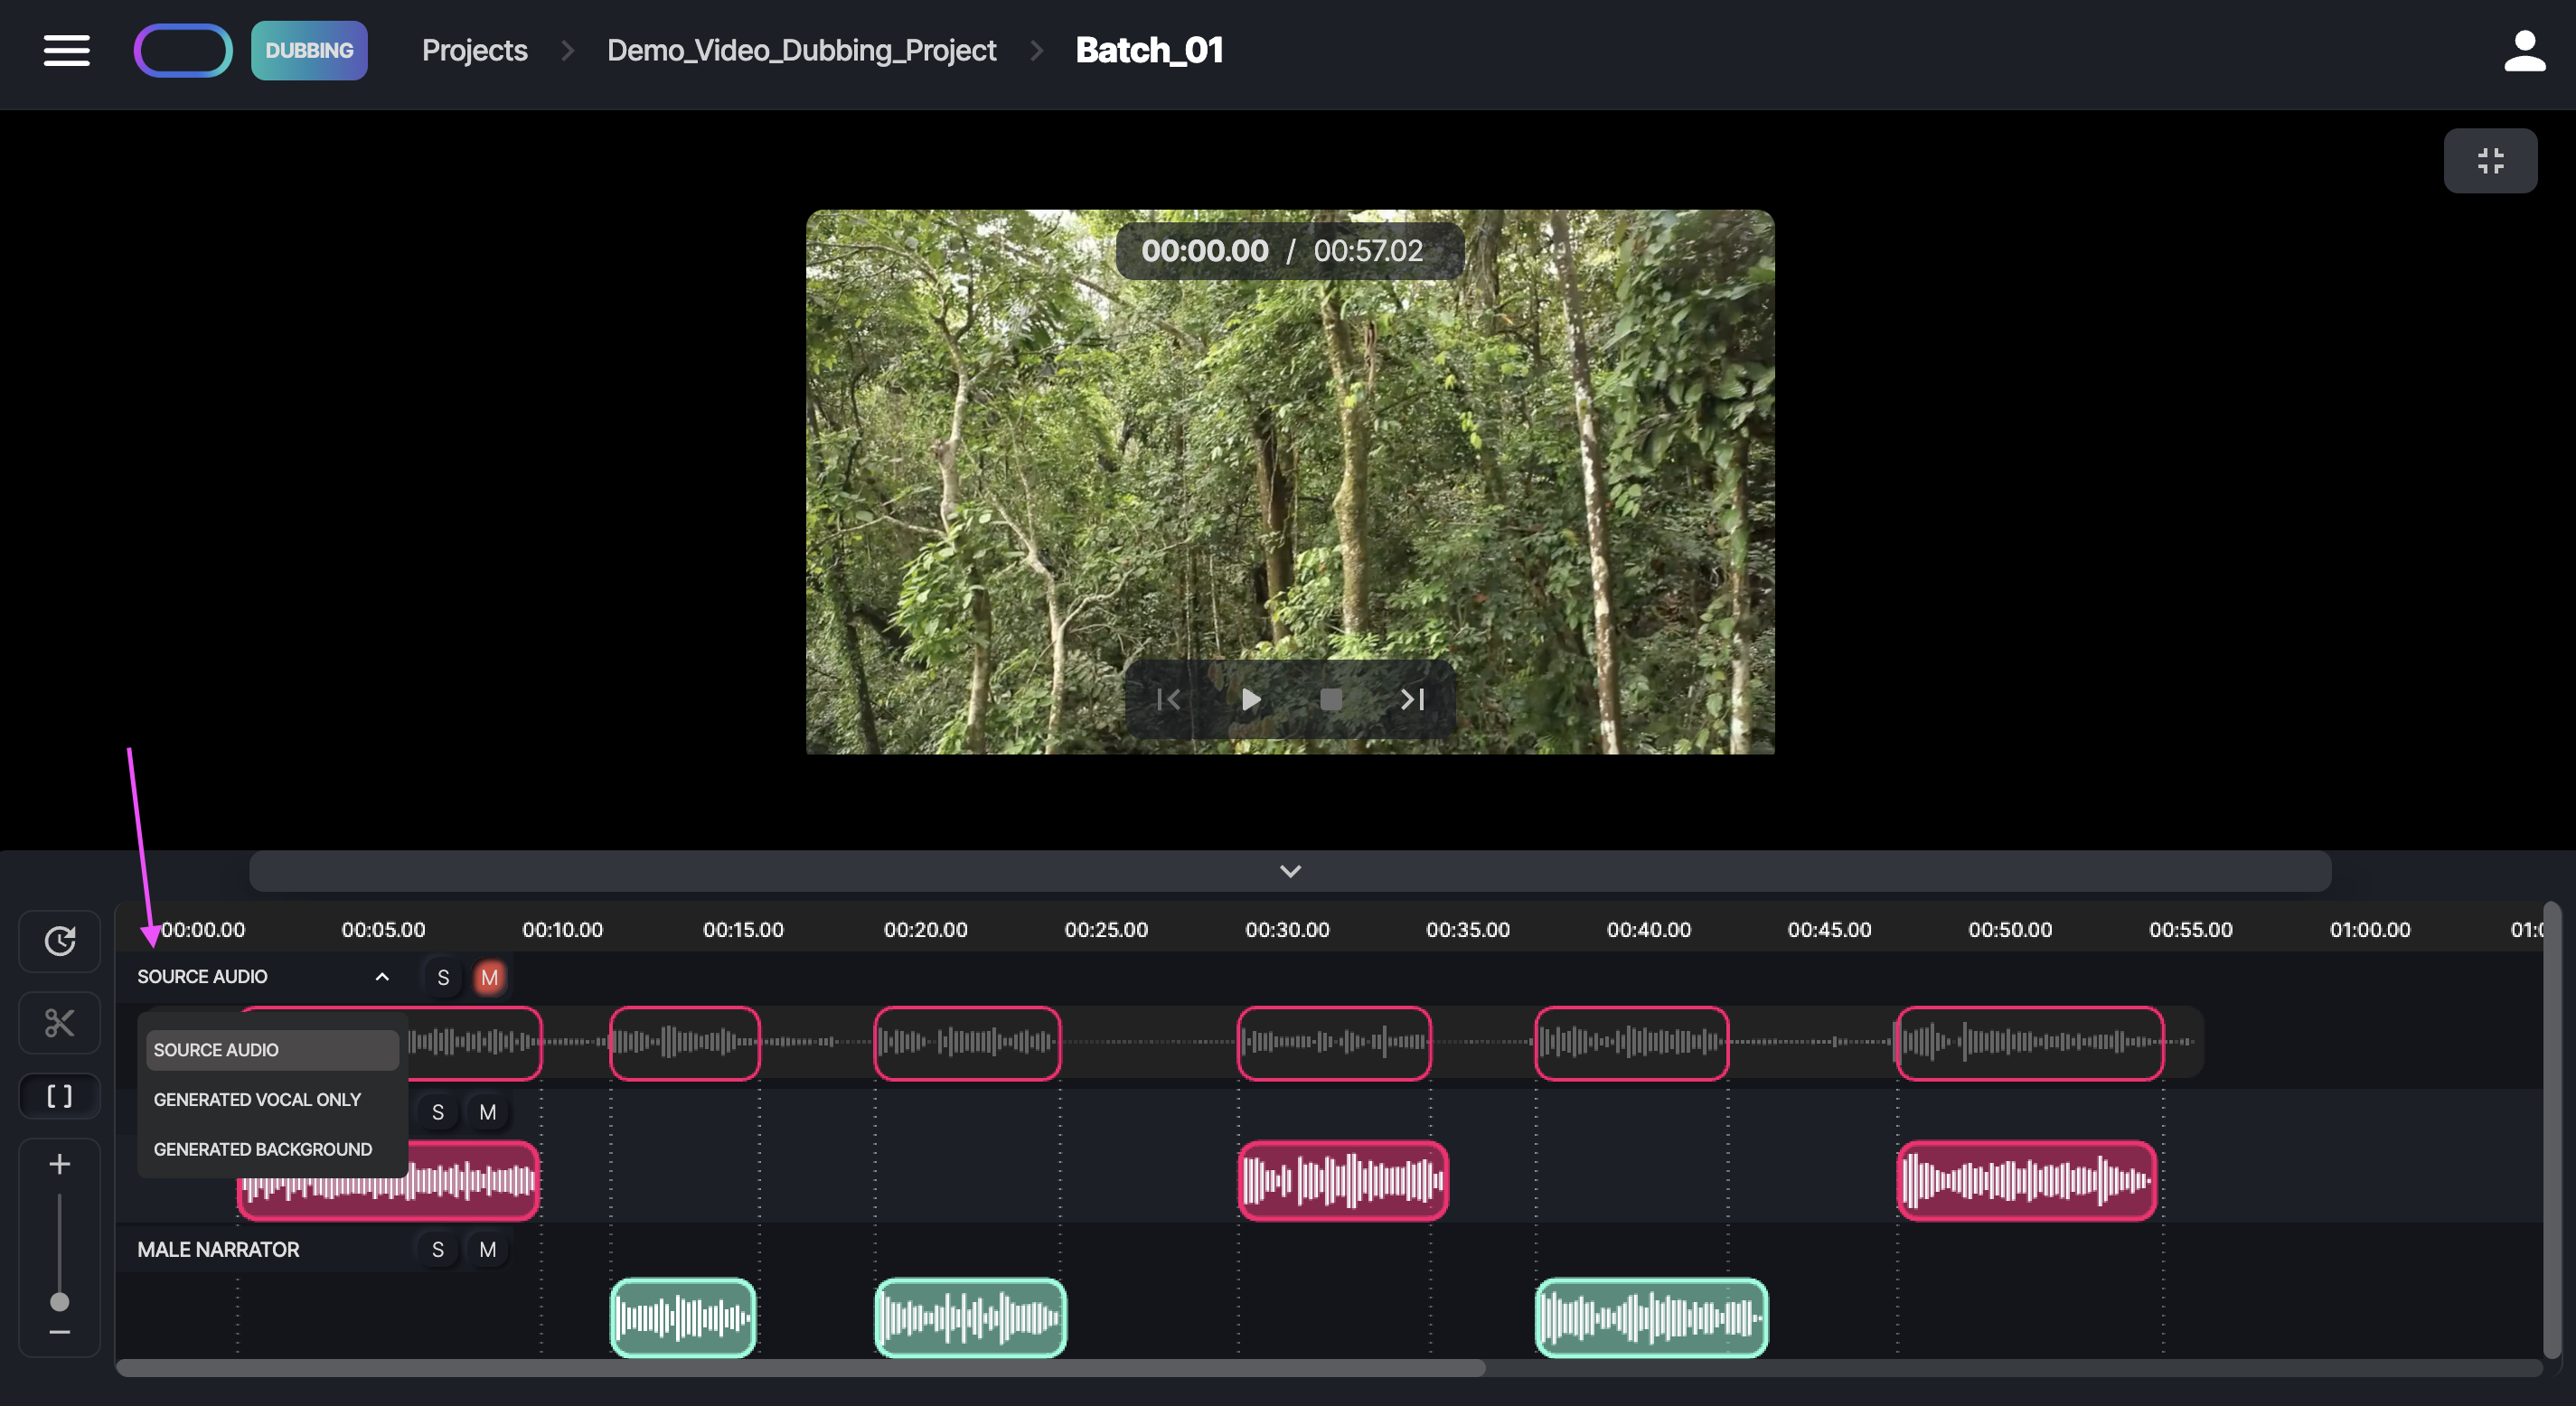Select the Cut/Scissors tool
This screenshot has height=1406, width=2576.
point(59,1022)
